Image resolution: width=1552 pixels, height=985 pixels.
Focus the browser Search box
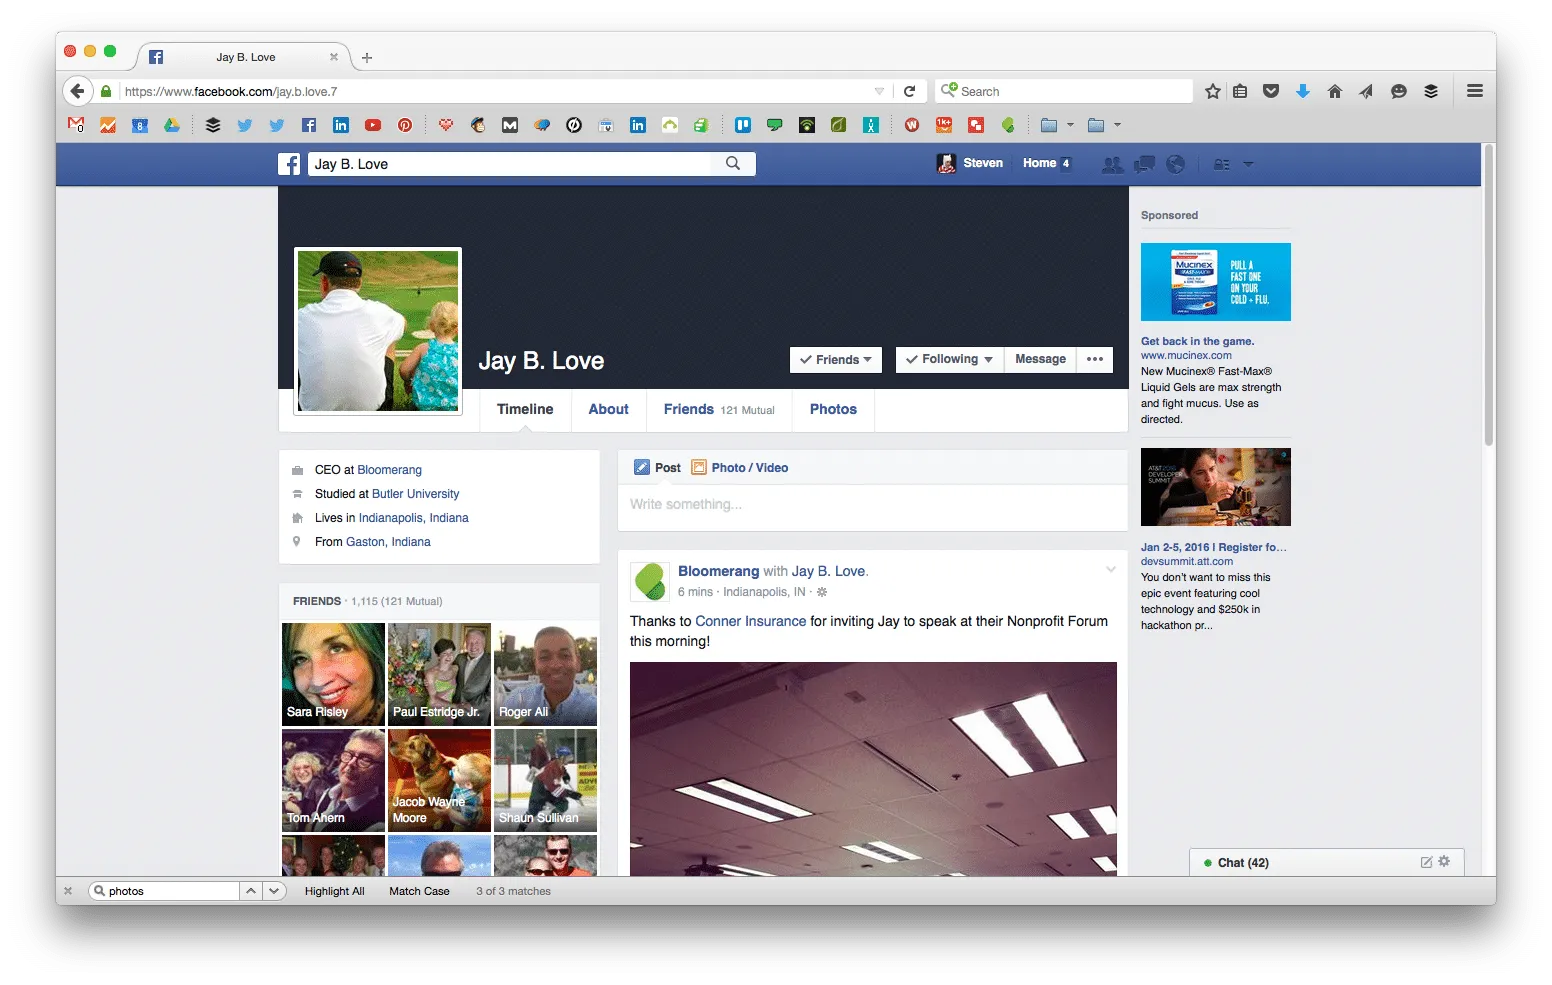tap(1064, 91)
